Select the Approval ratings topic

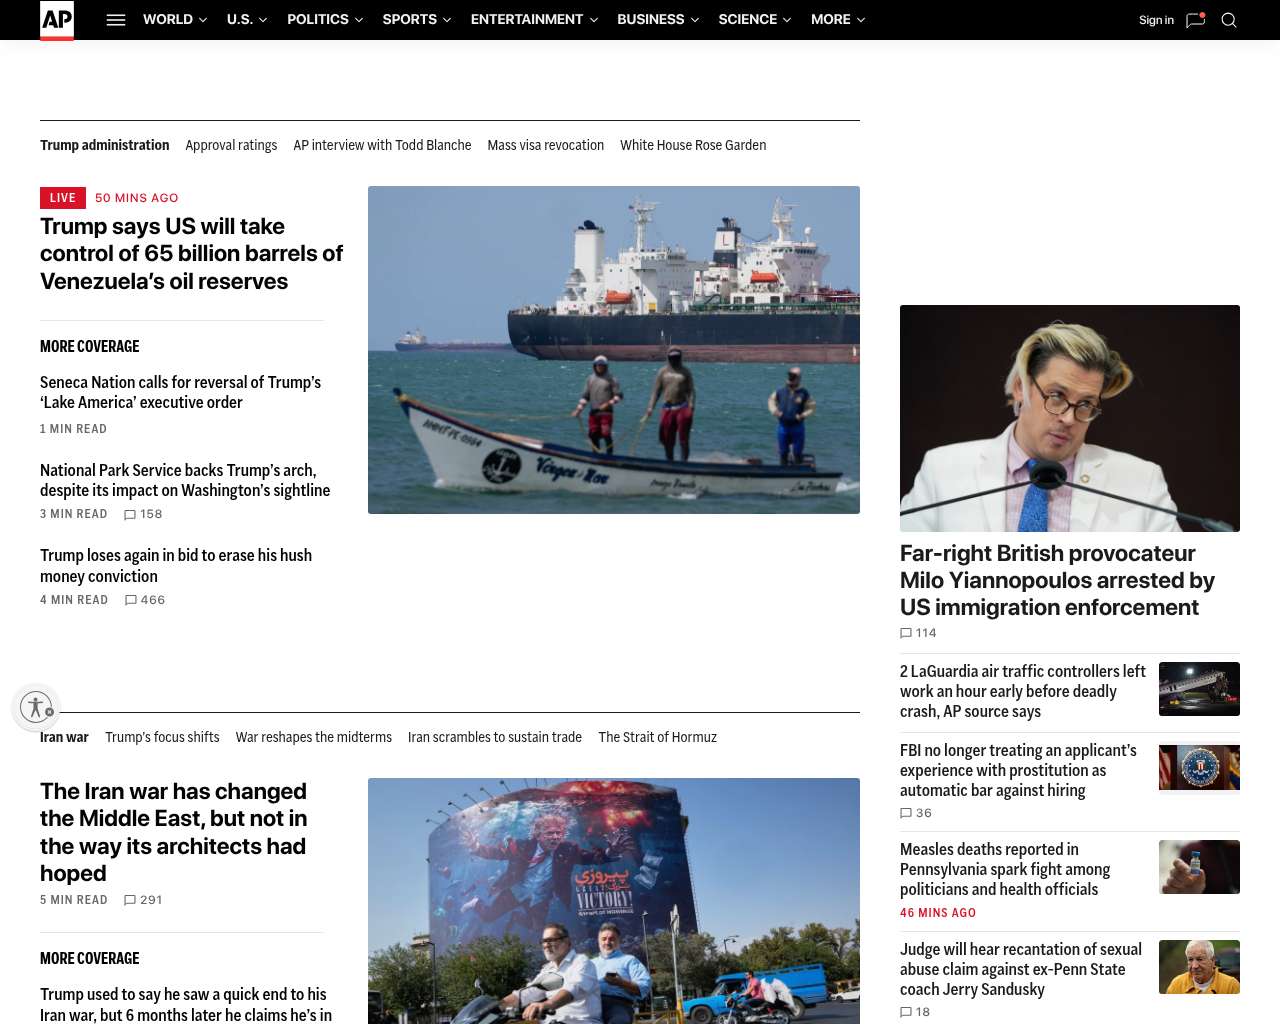pyautogui.click(x=231, y=145)
